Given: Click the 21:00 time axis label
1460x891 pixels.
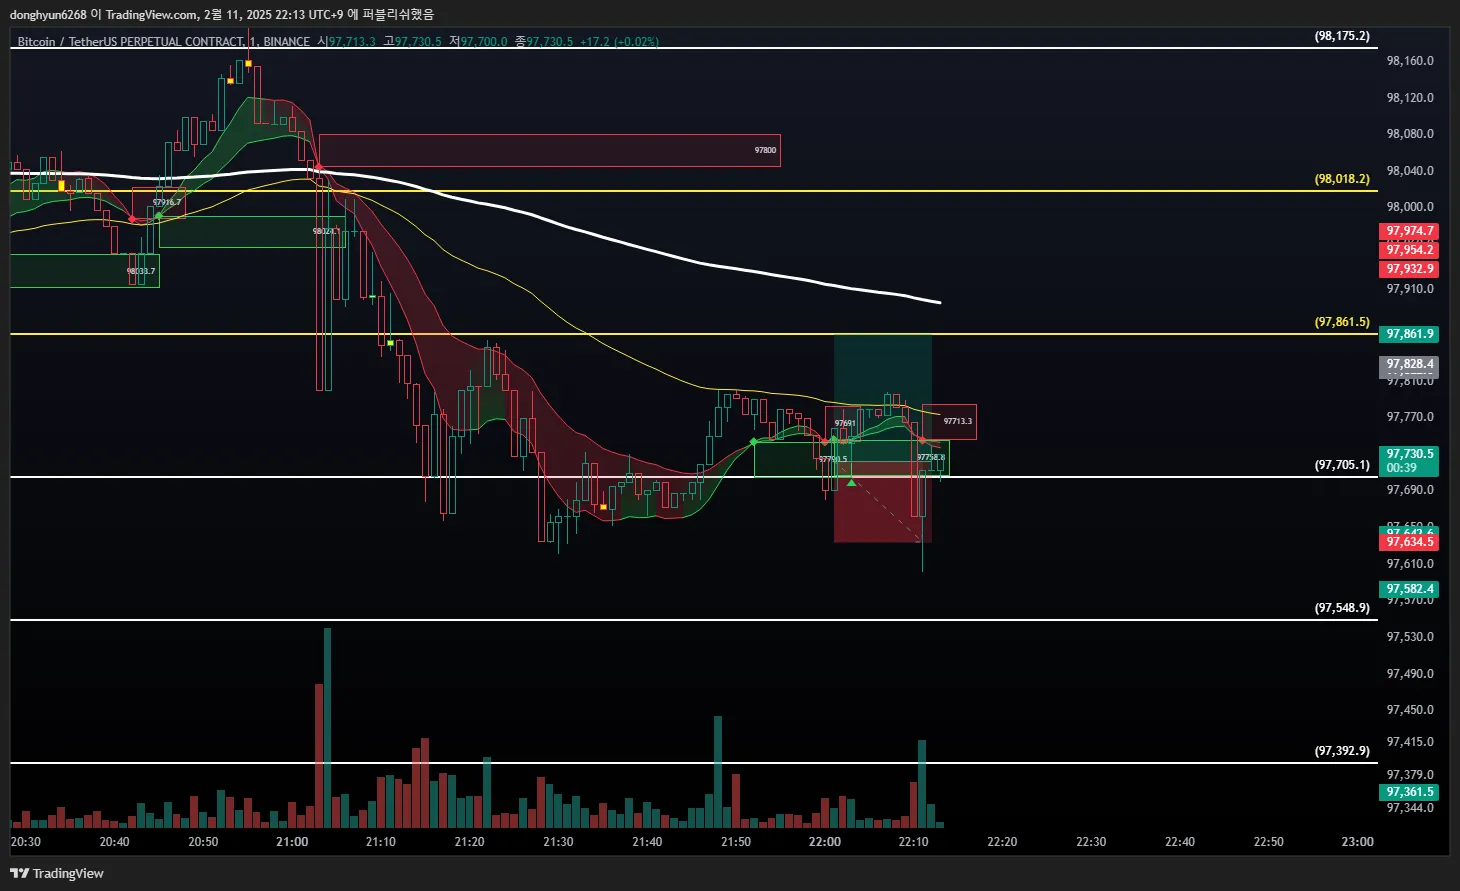Looking at the screenshot, I should coord(292,842).
